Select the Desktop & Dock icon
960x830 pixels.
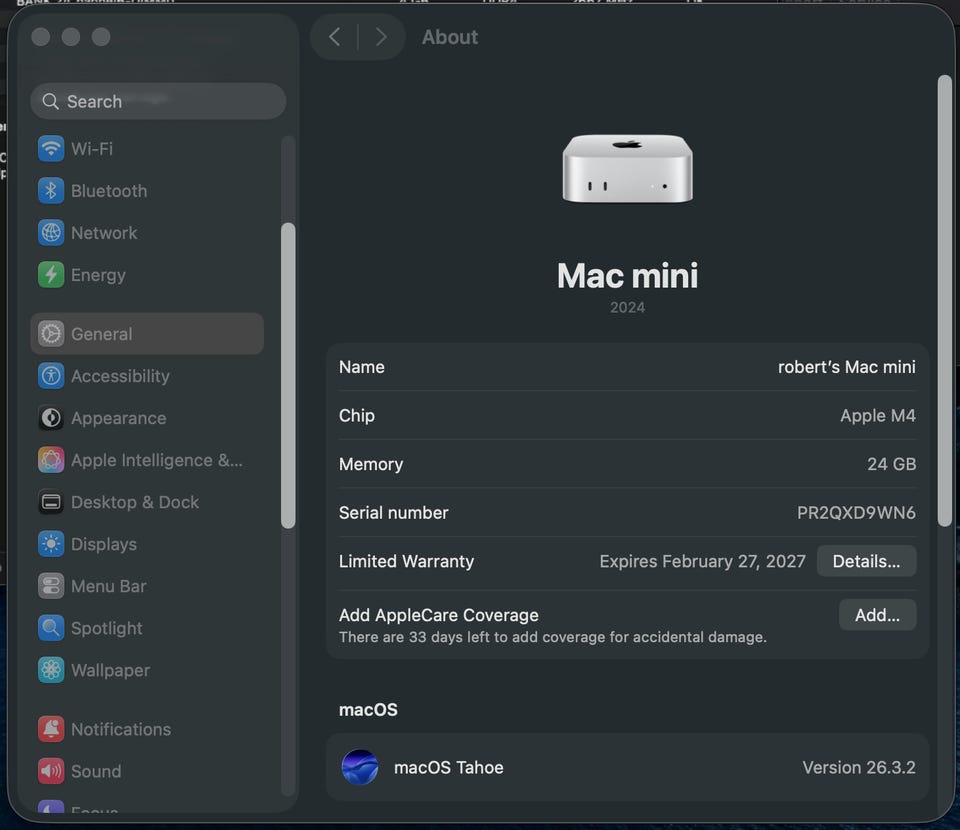point(51,502)
